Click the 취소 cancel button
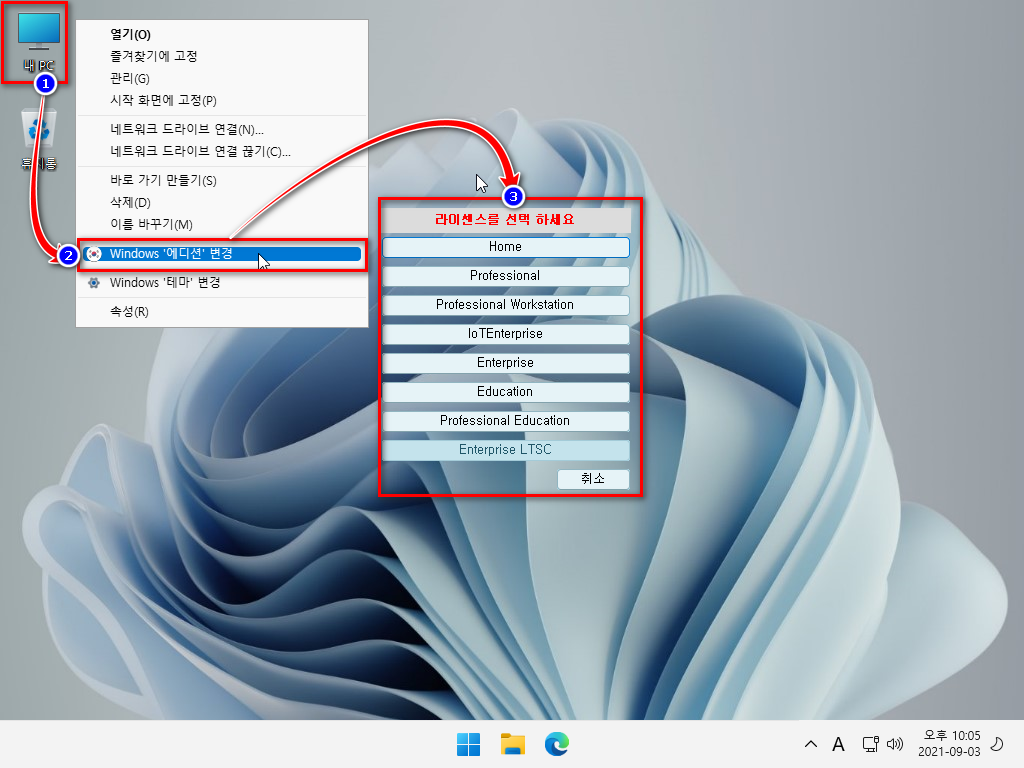The image size is (1024, 768). 593,479
